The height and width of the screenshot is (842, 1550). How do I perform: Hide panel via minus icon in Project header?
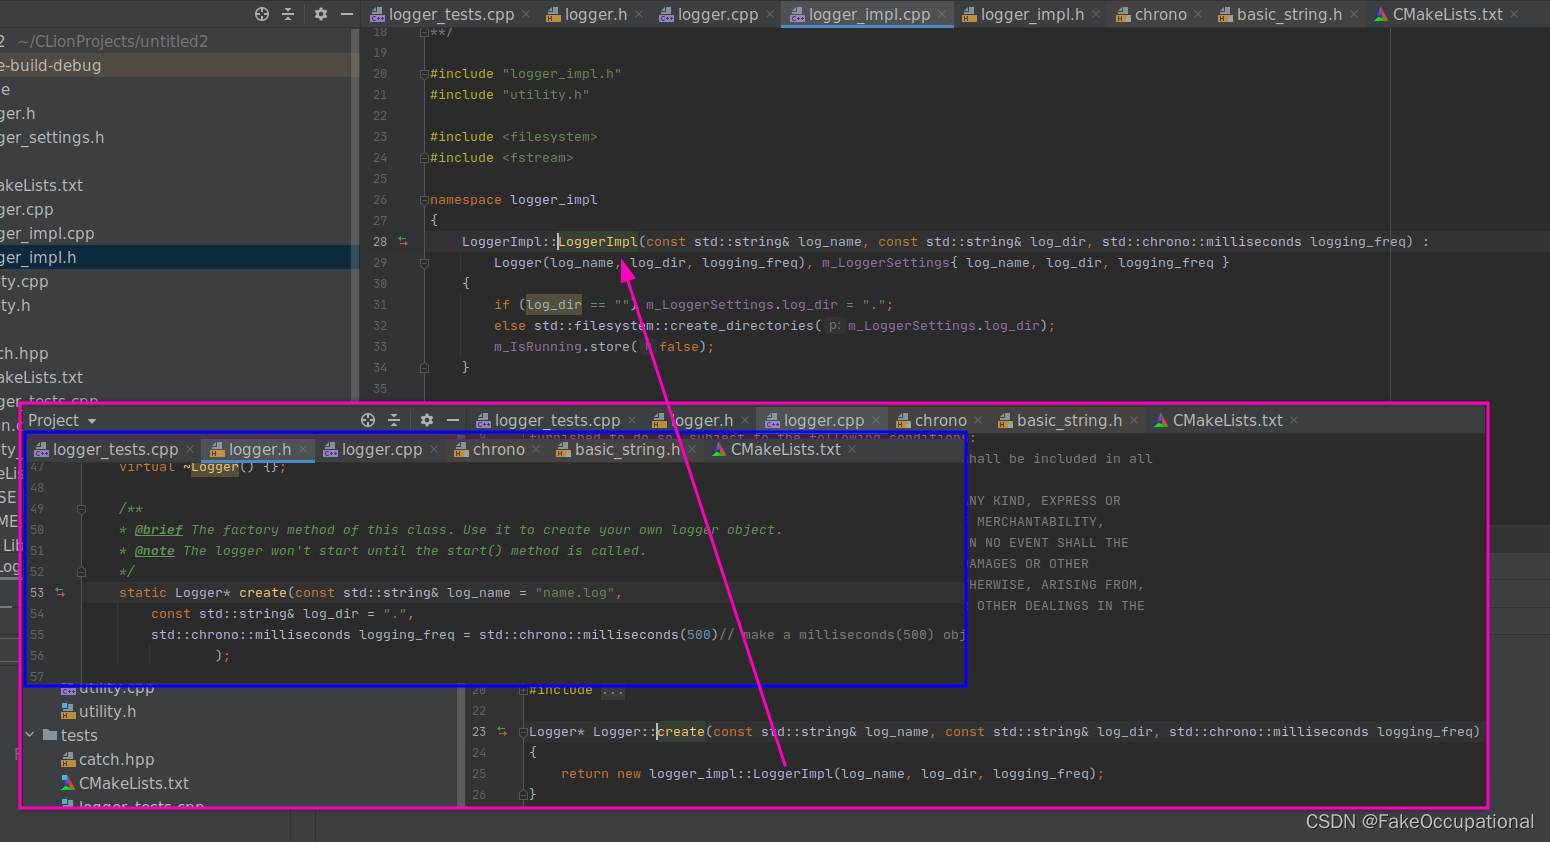453,420
